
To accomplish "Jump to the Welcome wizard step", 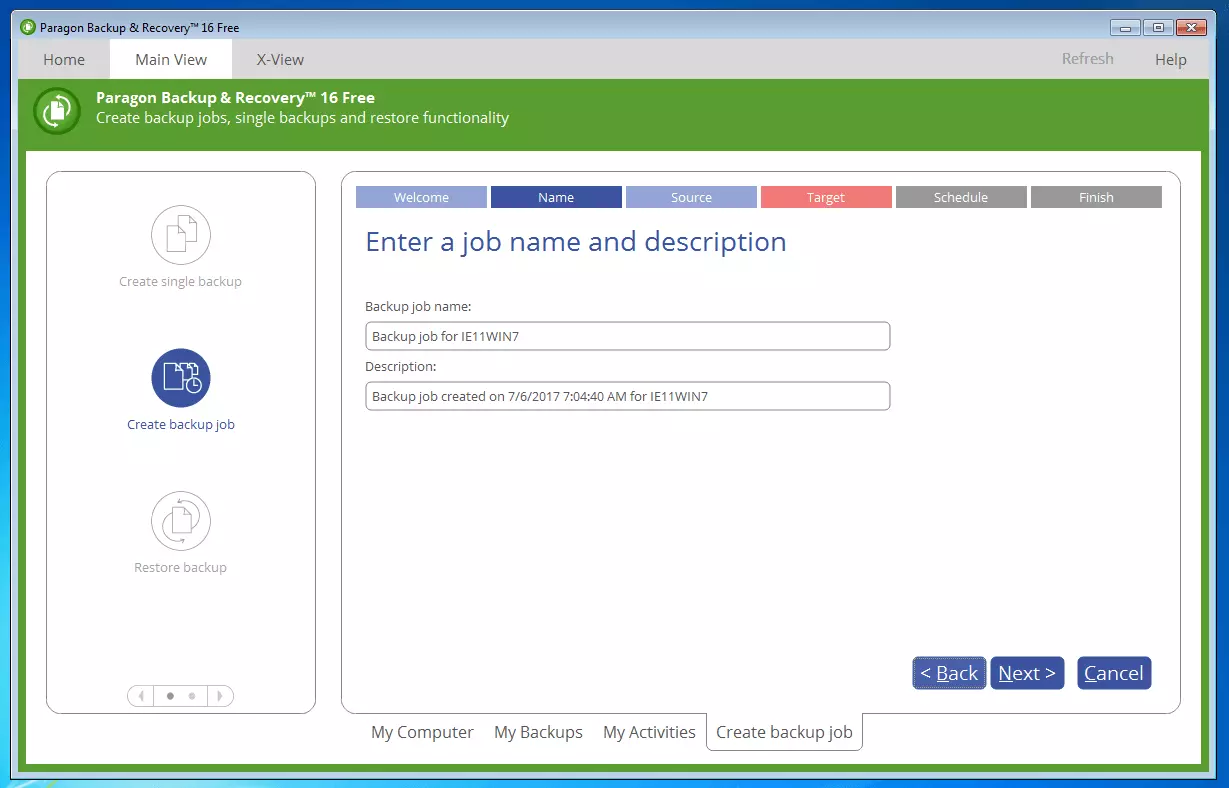I will point(421,197).
